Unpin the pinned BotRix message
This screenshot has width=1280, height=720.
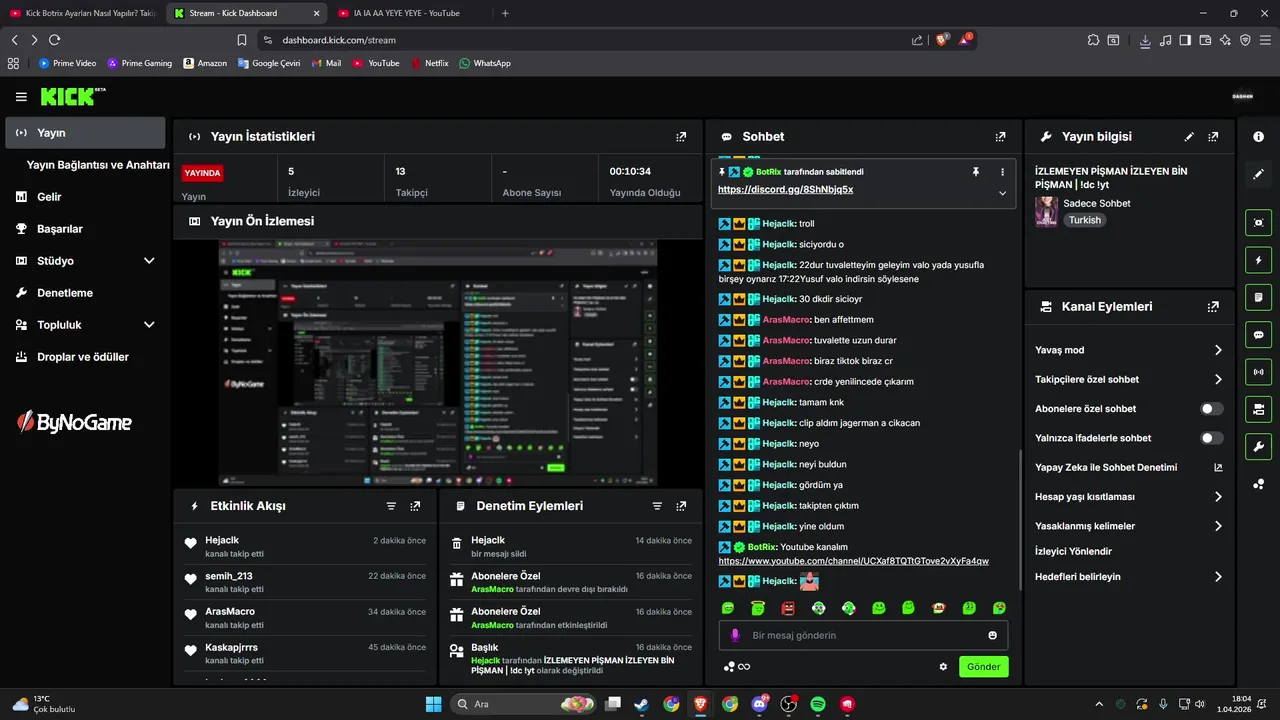976,172
